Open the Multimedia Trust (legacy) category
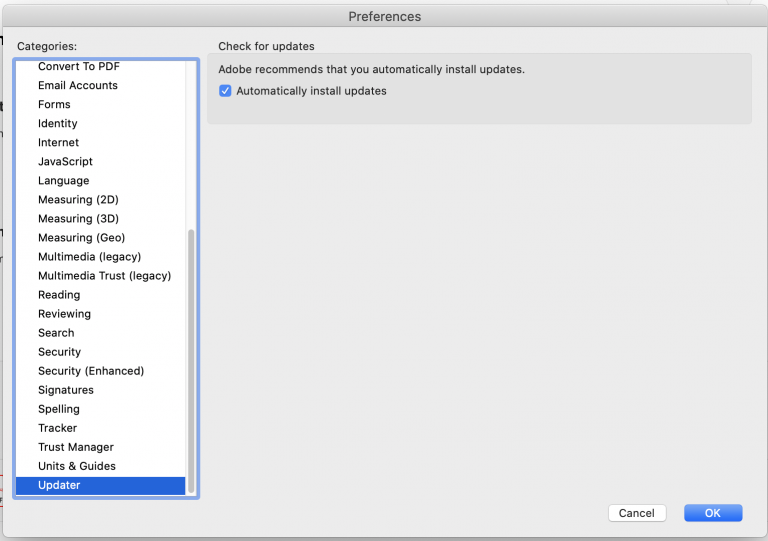 tap(104, 276)
